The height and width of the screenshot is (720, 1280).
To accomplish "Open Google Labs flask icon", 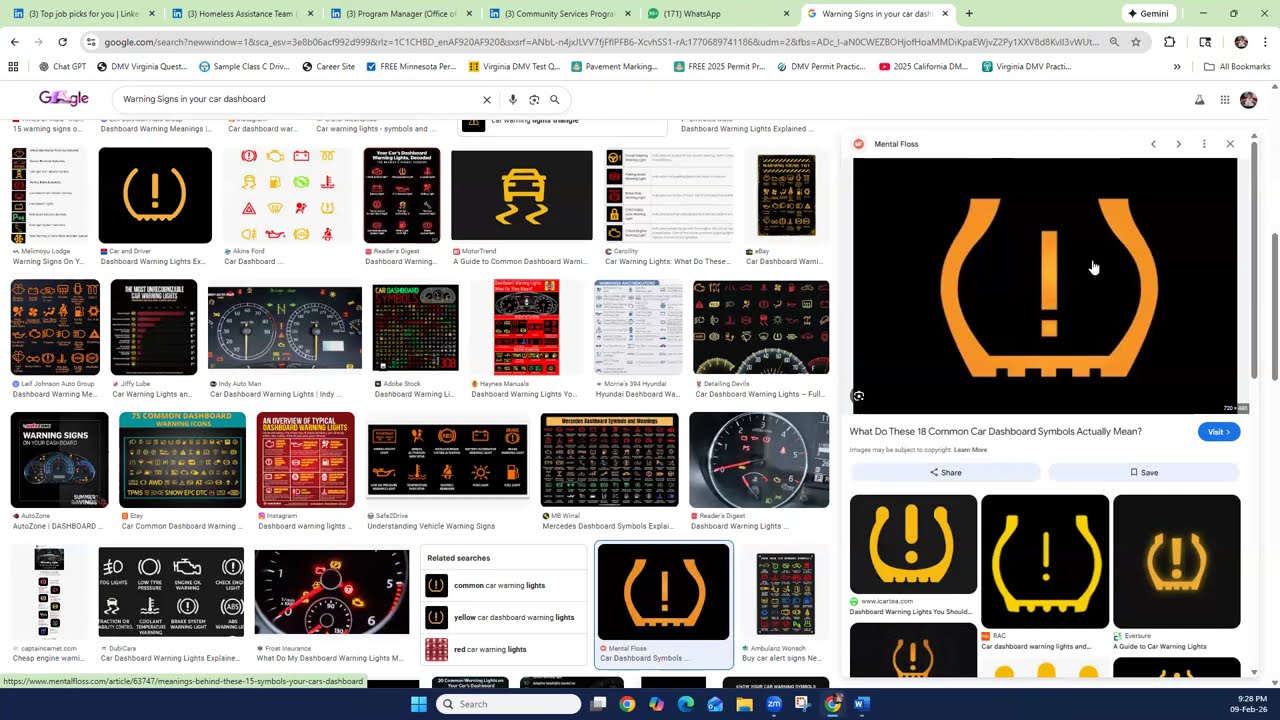I will point(1199,100).
